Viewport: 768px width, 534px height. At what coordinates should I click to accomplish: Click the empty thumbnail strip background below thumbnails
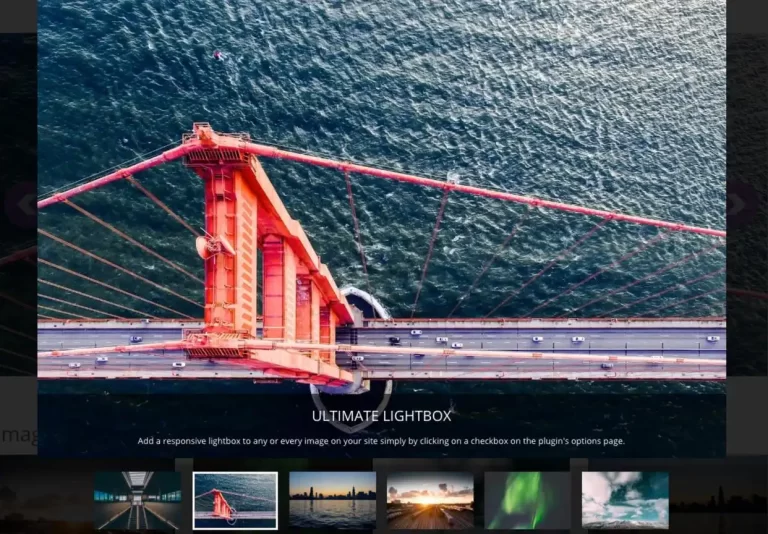[384, 530]
